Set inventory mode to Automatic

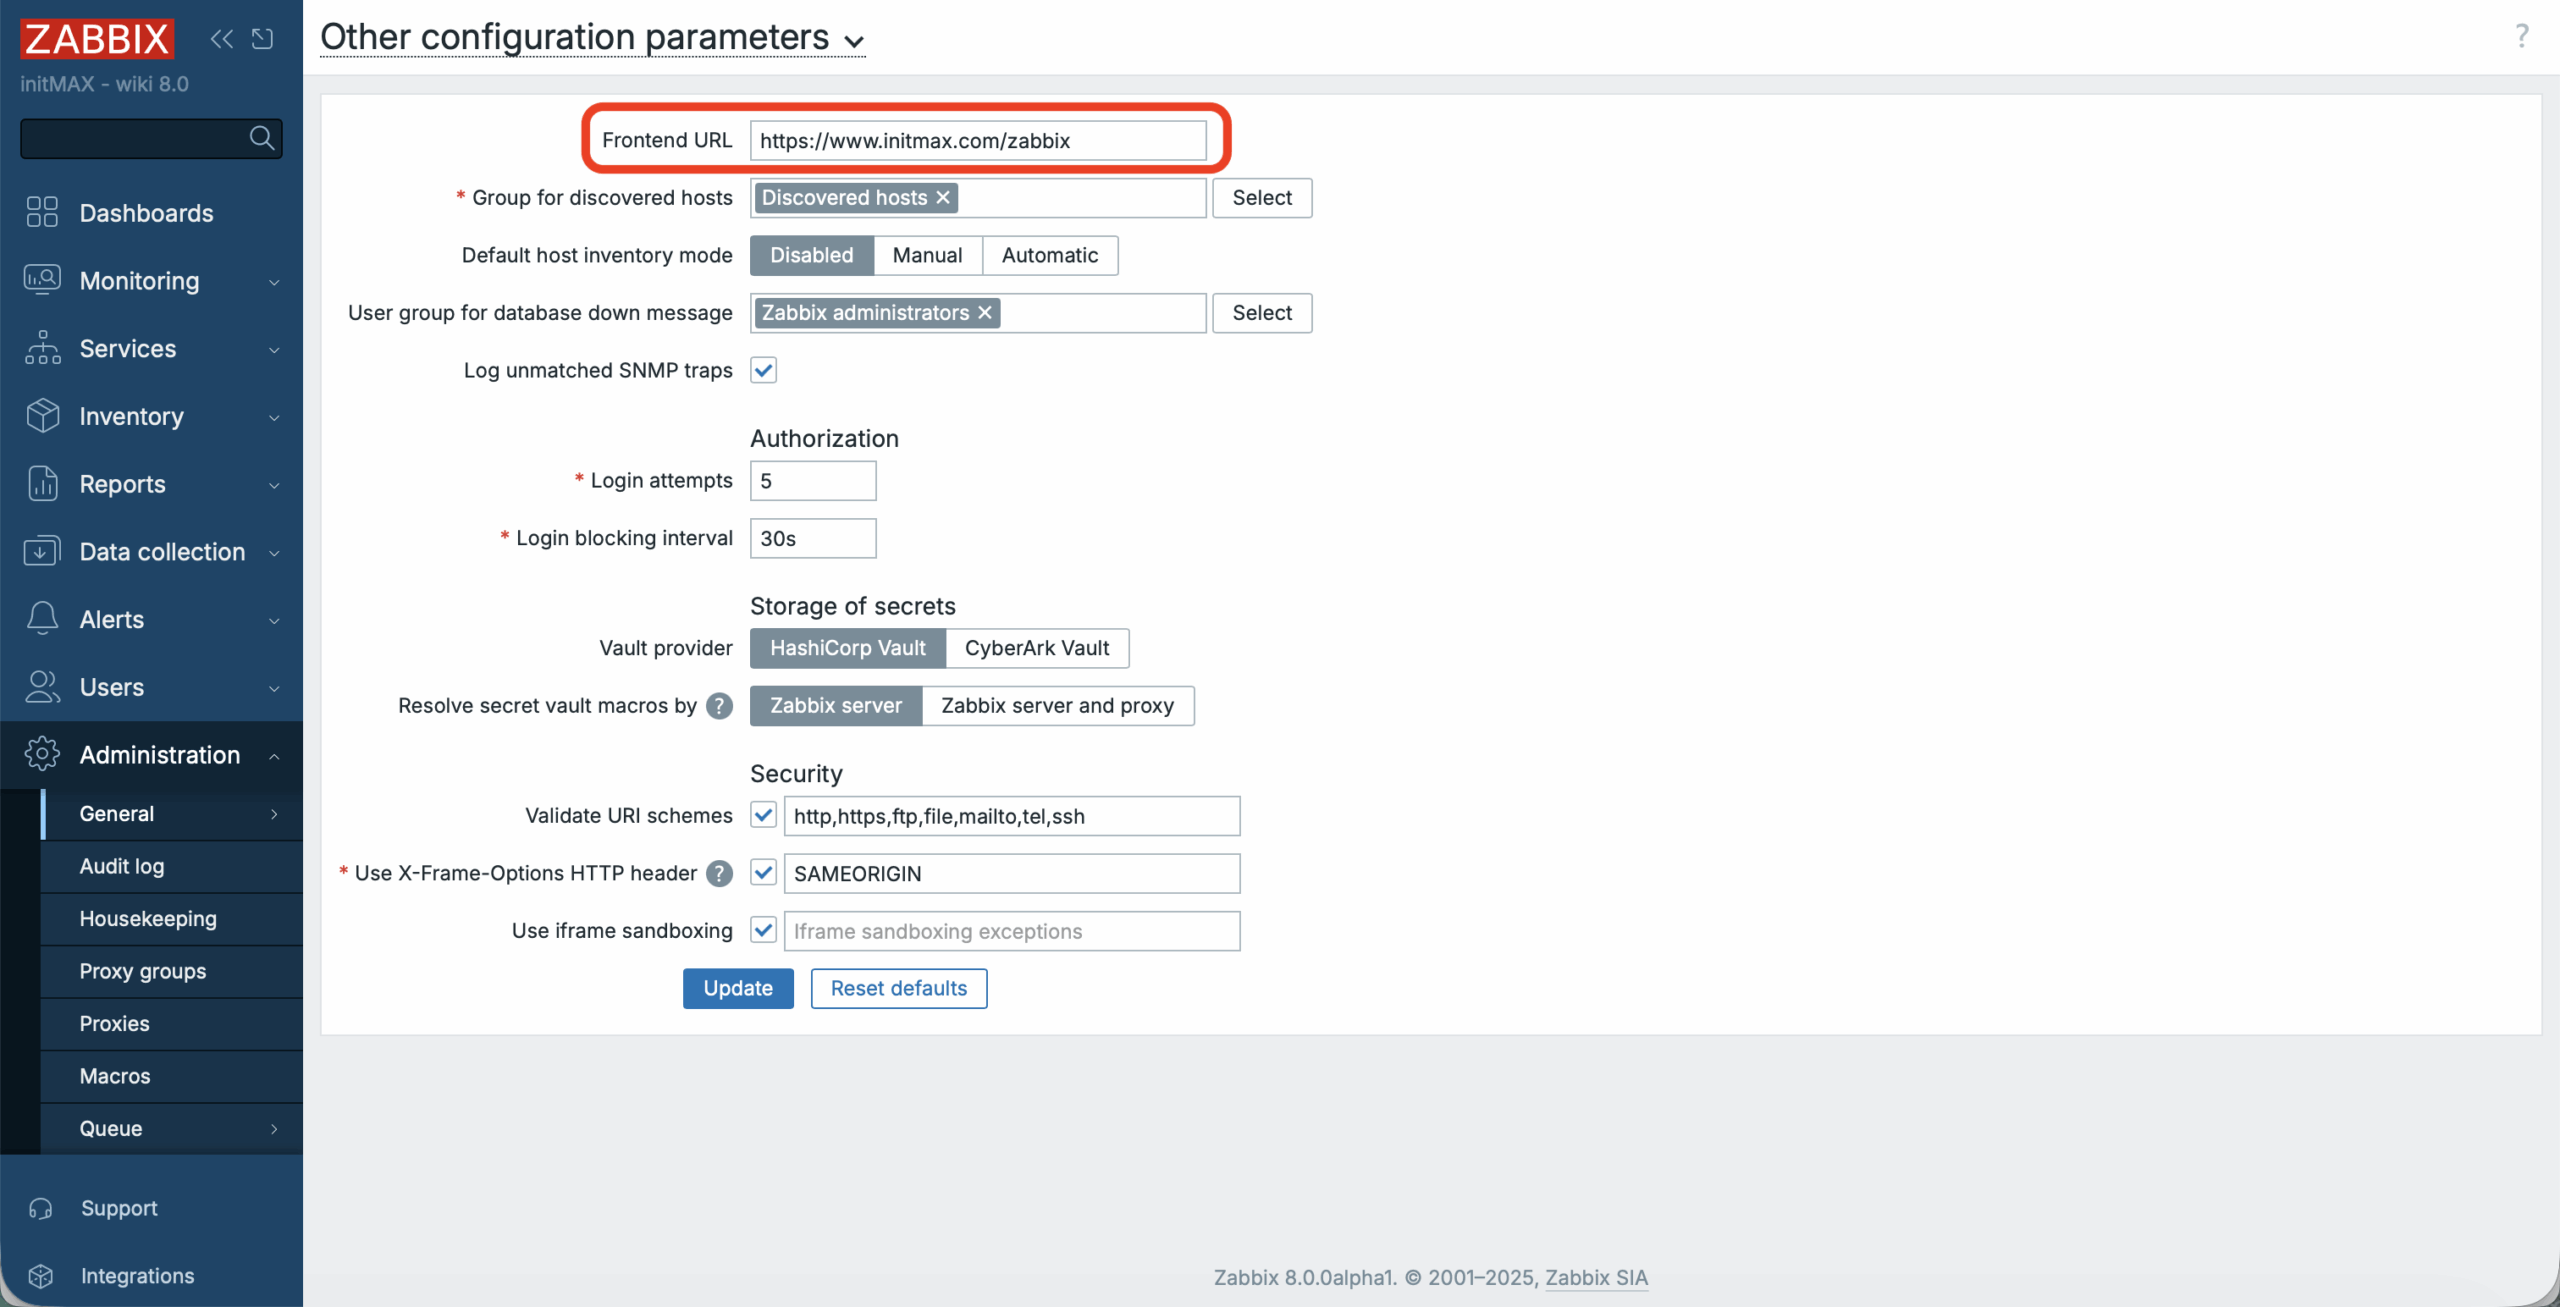[x=1049, y=255]
